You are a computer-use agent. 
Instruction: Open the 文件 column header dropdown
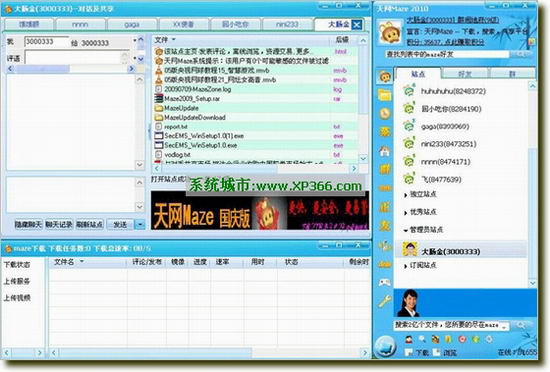(174, 40)
